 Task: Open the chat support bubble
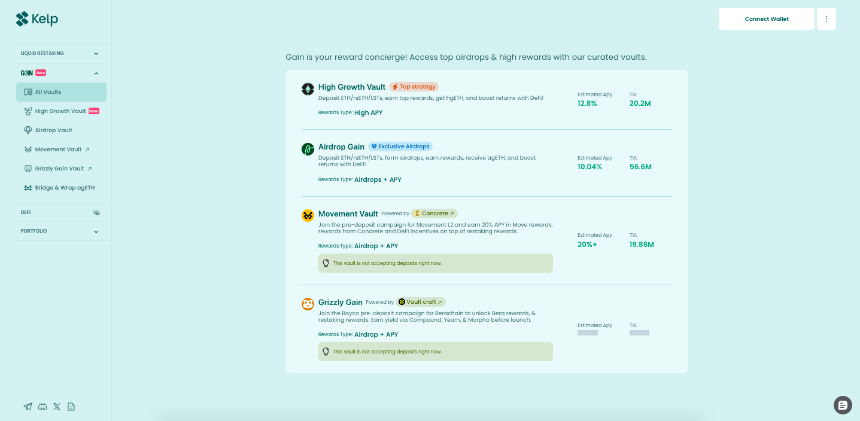point(842,405)
